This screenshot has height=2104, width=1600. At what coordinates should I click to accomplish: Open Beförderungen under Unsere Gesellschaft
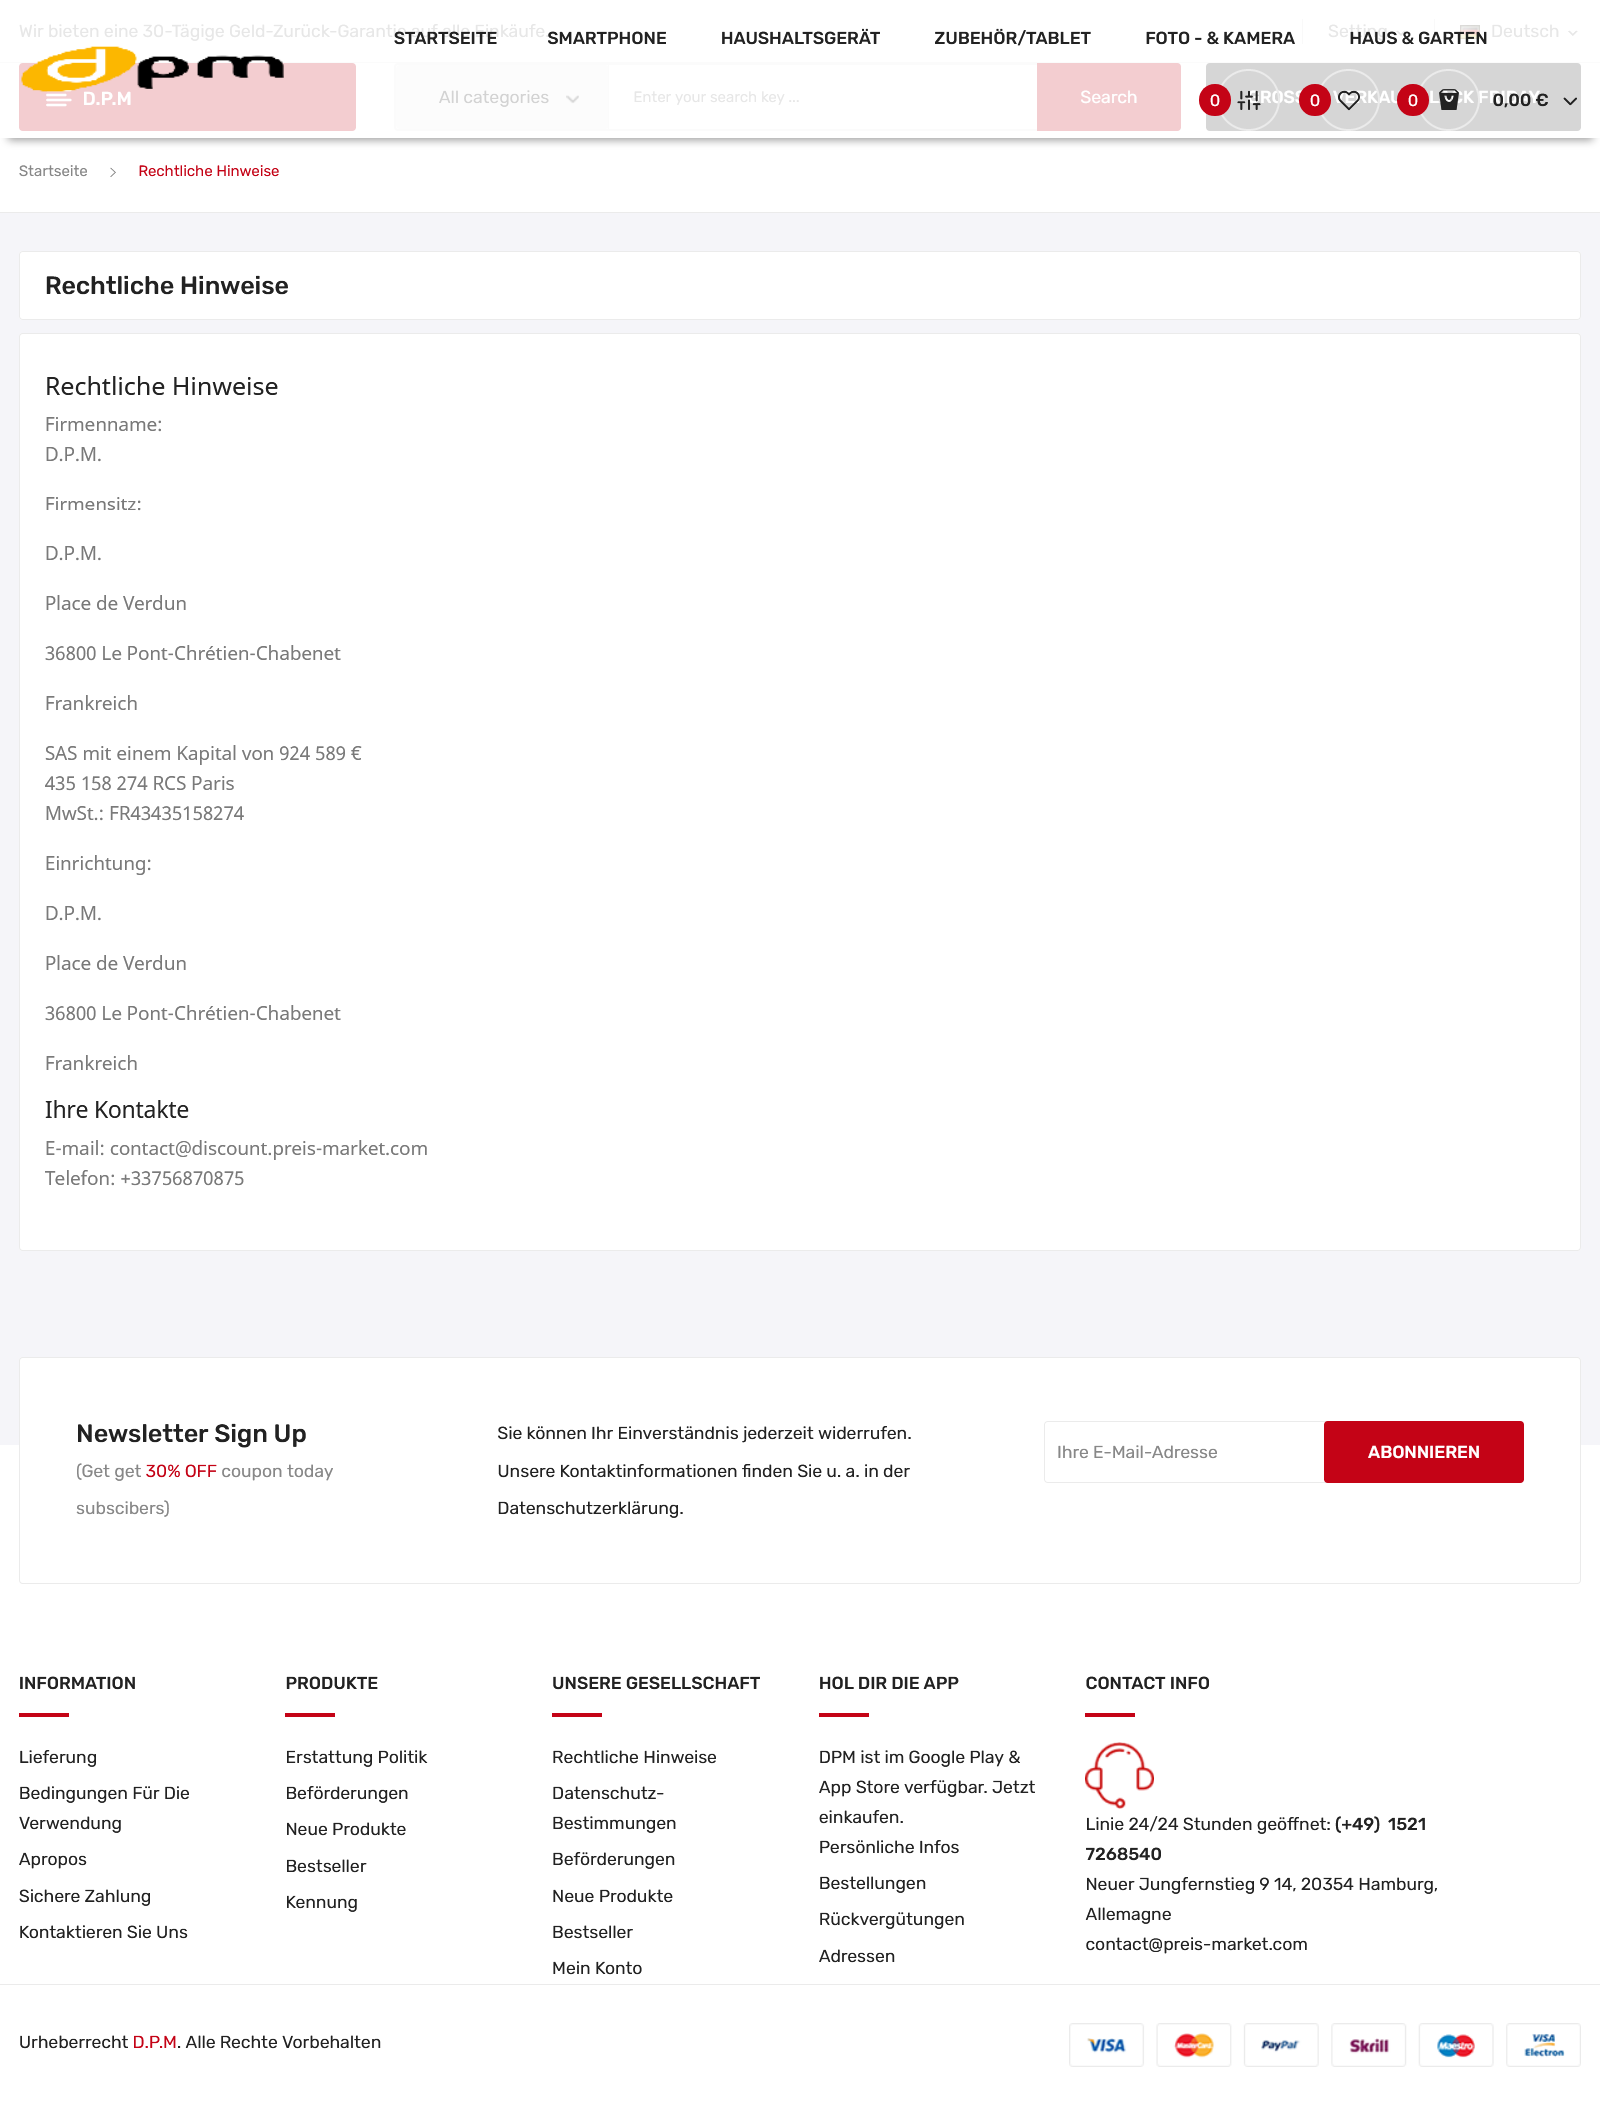[613, 1859]
